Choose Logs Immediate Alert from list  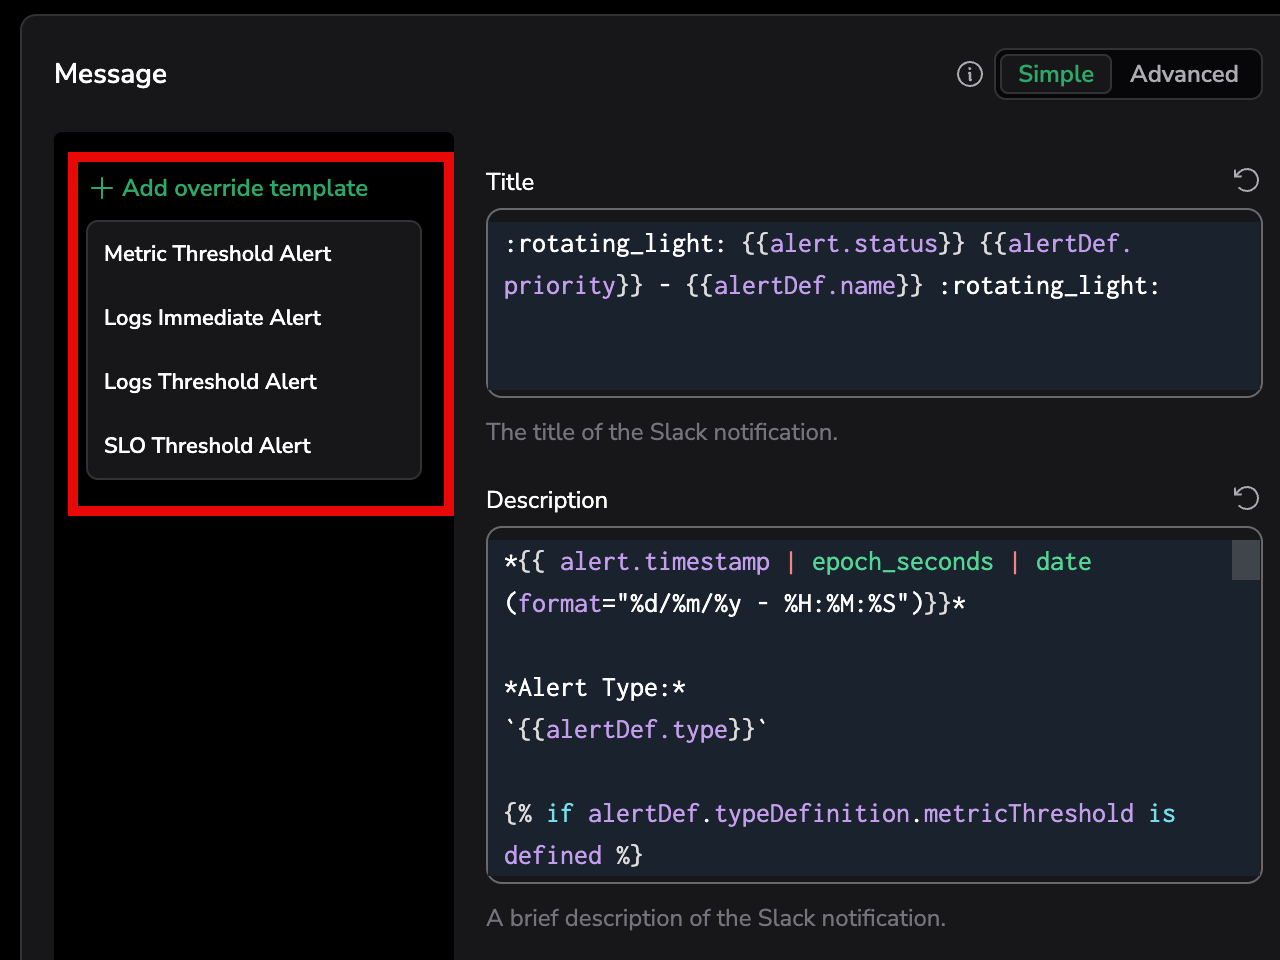tap(212, 318)
